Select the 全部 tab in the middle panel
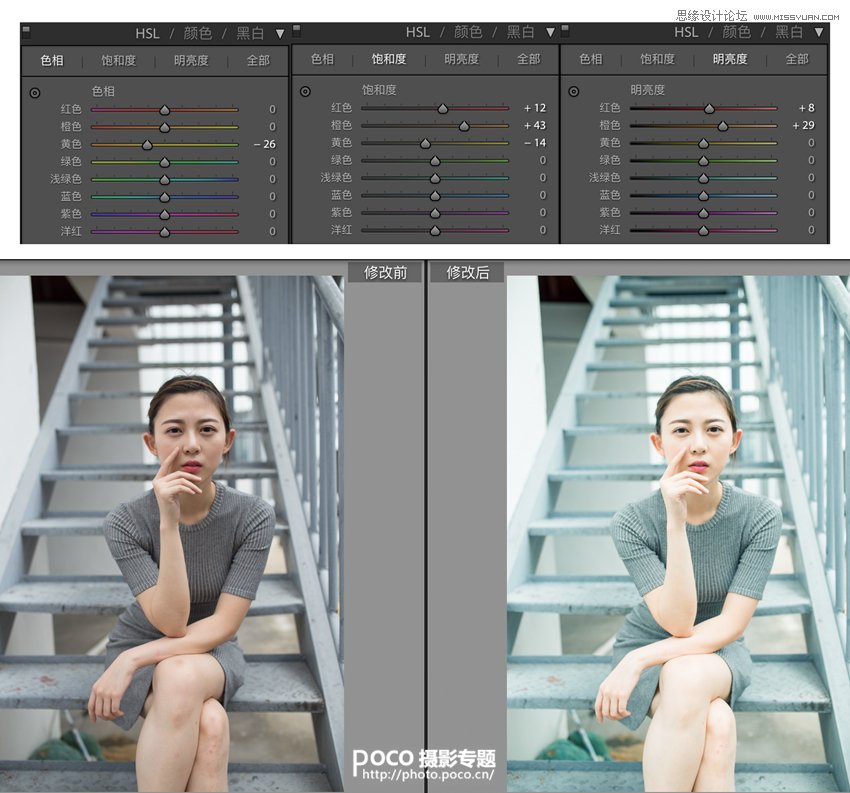 coord(529,59)
